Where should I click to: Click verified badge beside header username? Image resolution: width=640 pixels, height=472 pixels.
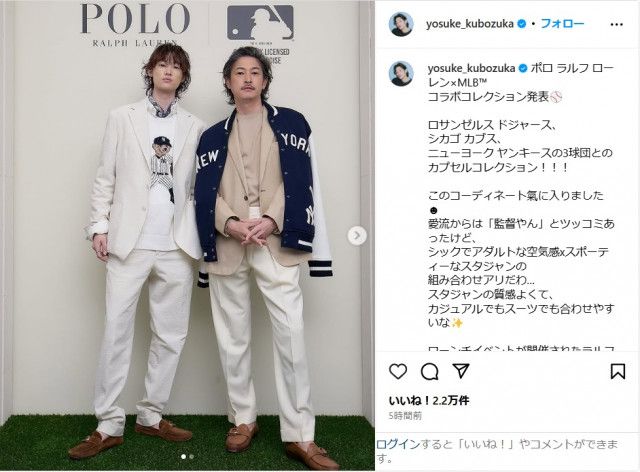pyautogui.click(x=522, y=24)
